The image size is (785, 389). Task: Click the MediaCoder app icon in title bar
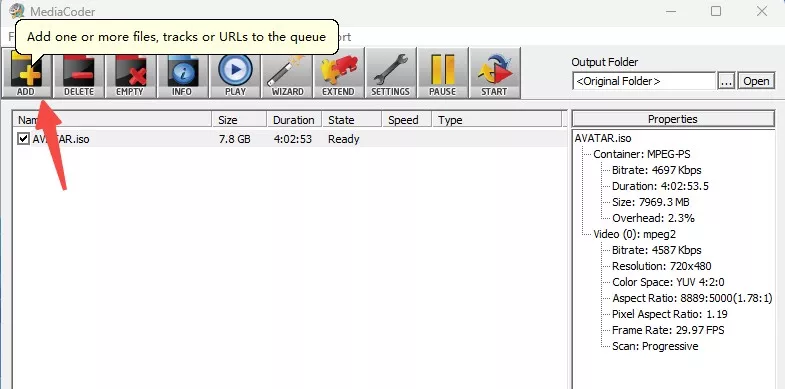17,11
